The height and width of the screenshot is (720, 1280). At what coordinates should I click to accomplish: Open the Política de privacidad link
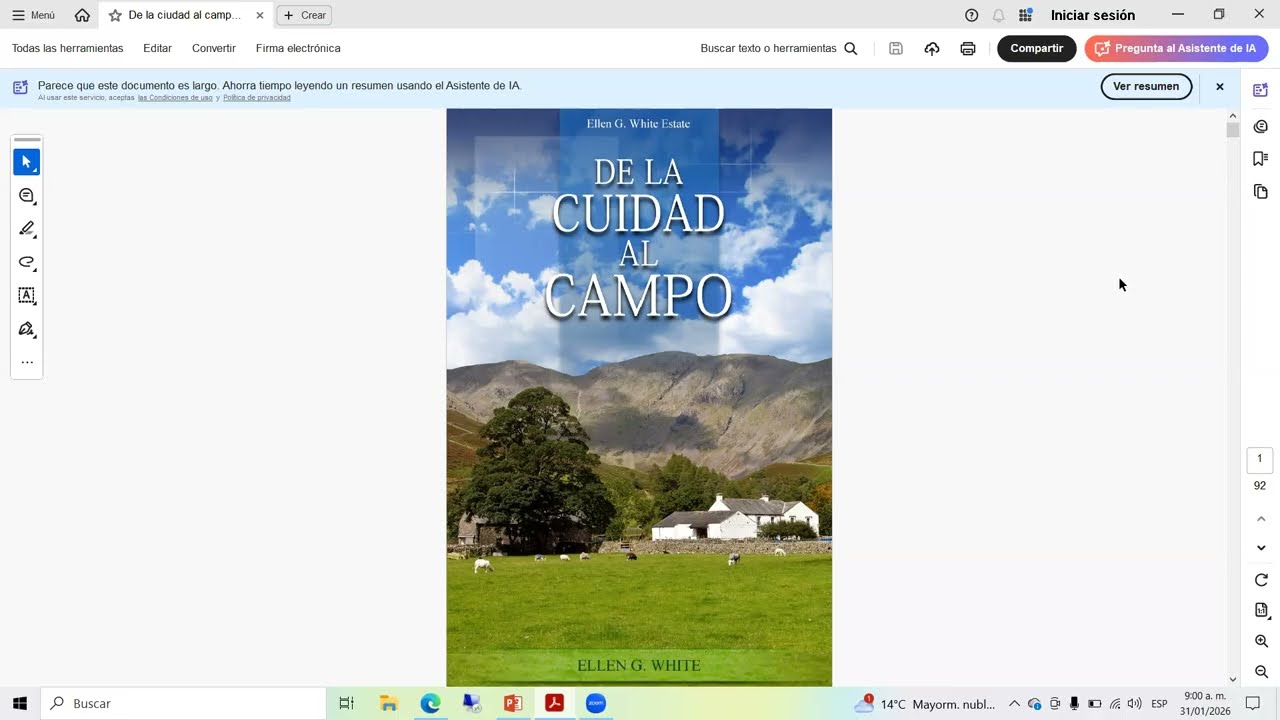click(257, 98)
